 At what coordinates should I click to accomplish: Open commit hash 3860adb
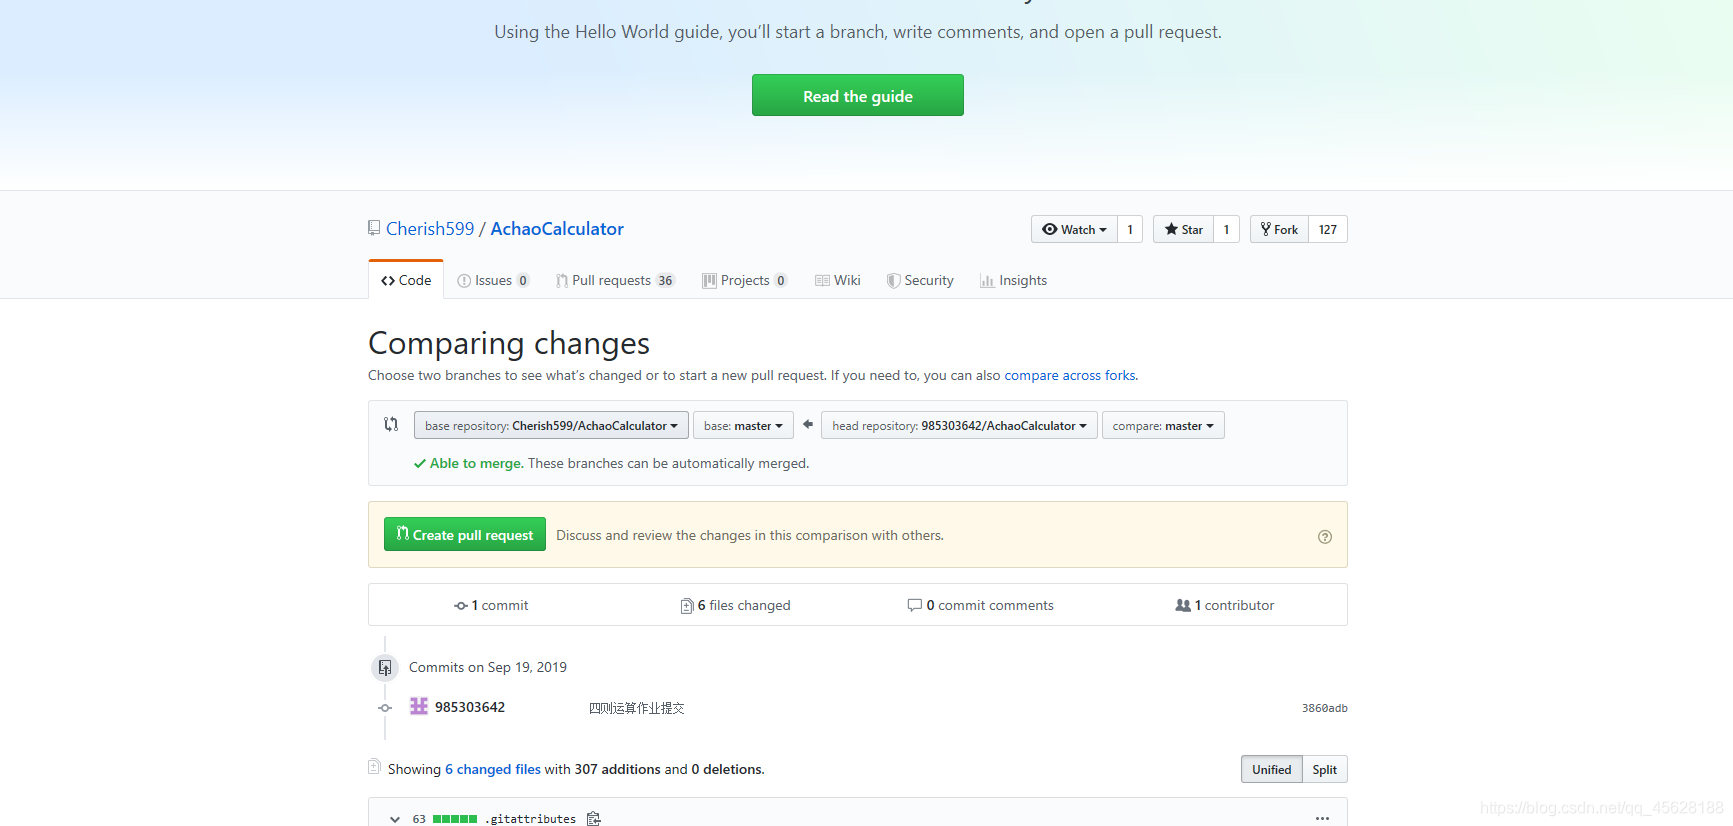tap(1324, 708)
